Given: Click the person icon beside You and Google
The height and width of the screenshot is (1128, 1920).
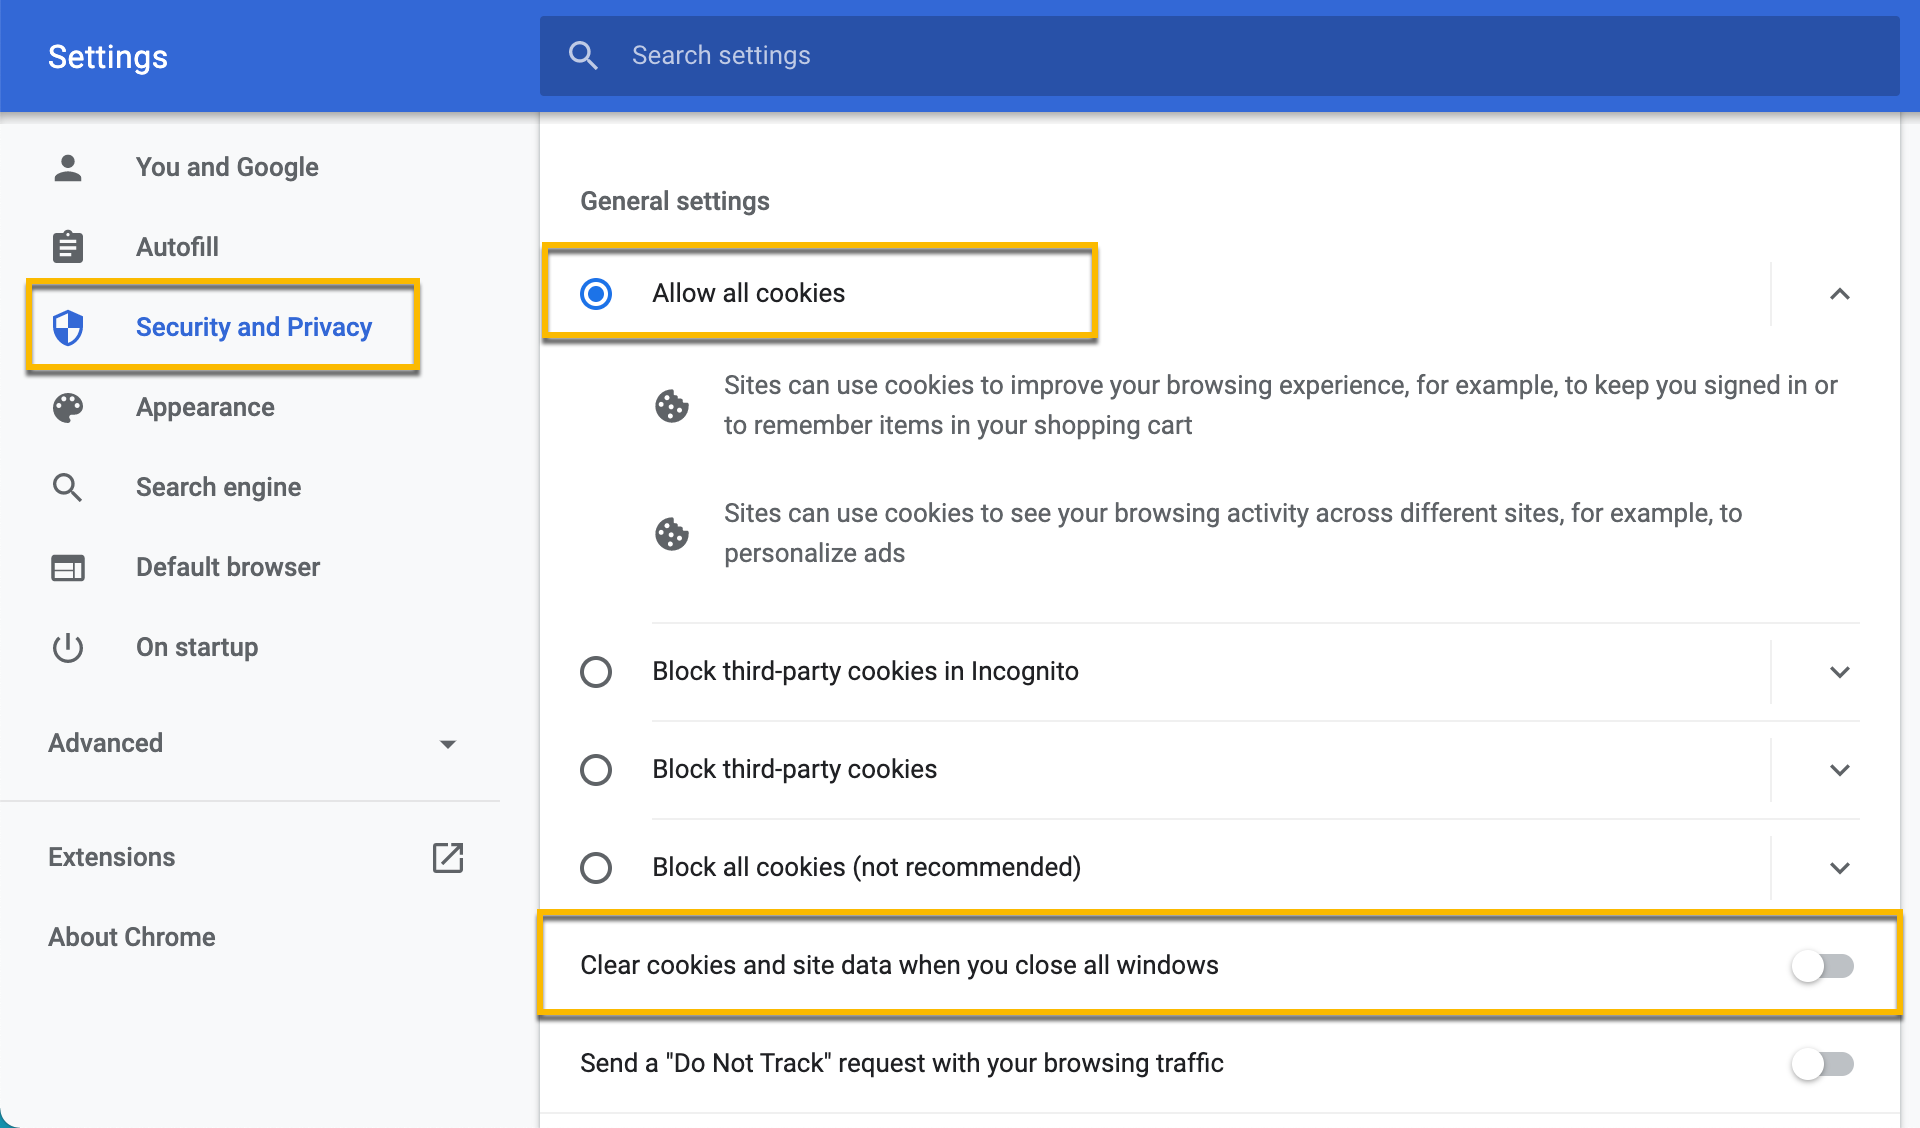Looking at the screenshot, I should click(68, 167).
